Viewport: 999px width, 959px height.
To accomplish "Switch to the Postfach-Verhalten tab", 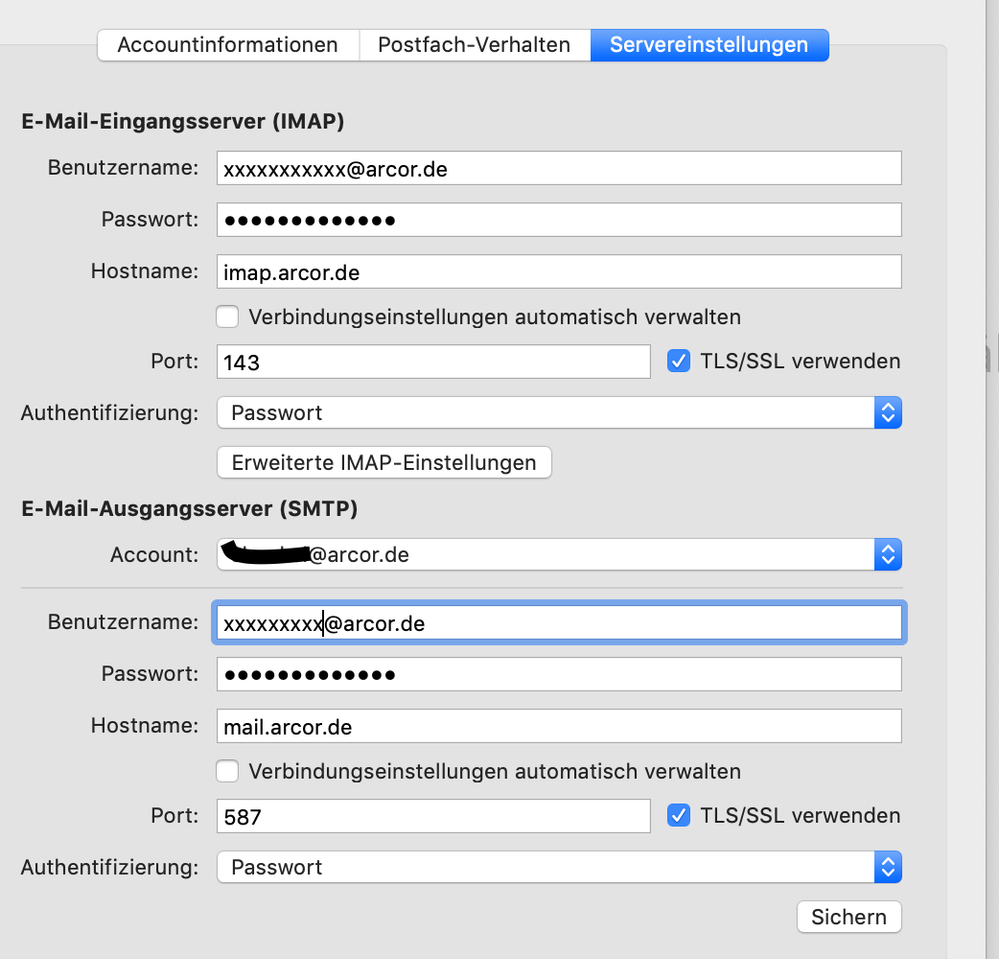I will pyautogui.click(x=474, y=45).
